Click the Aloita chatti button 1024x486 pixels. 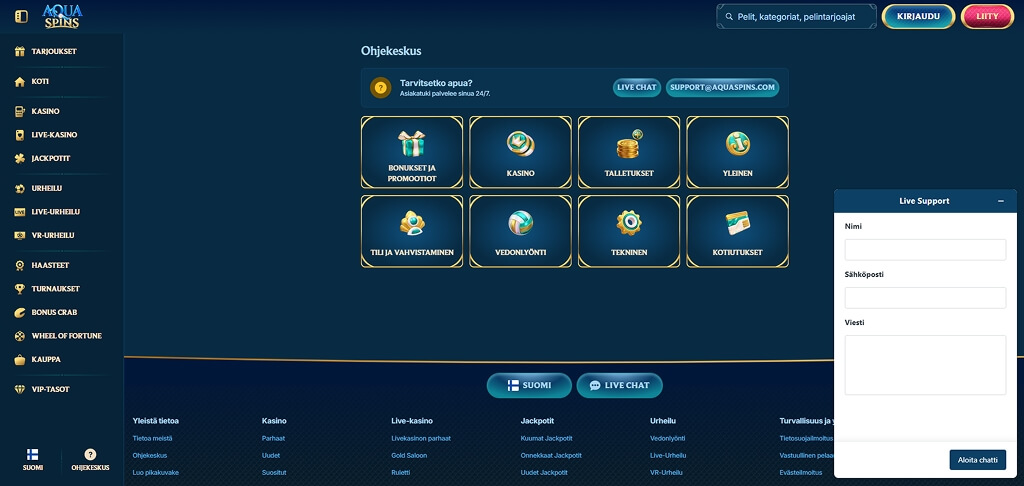[978, 460]
